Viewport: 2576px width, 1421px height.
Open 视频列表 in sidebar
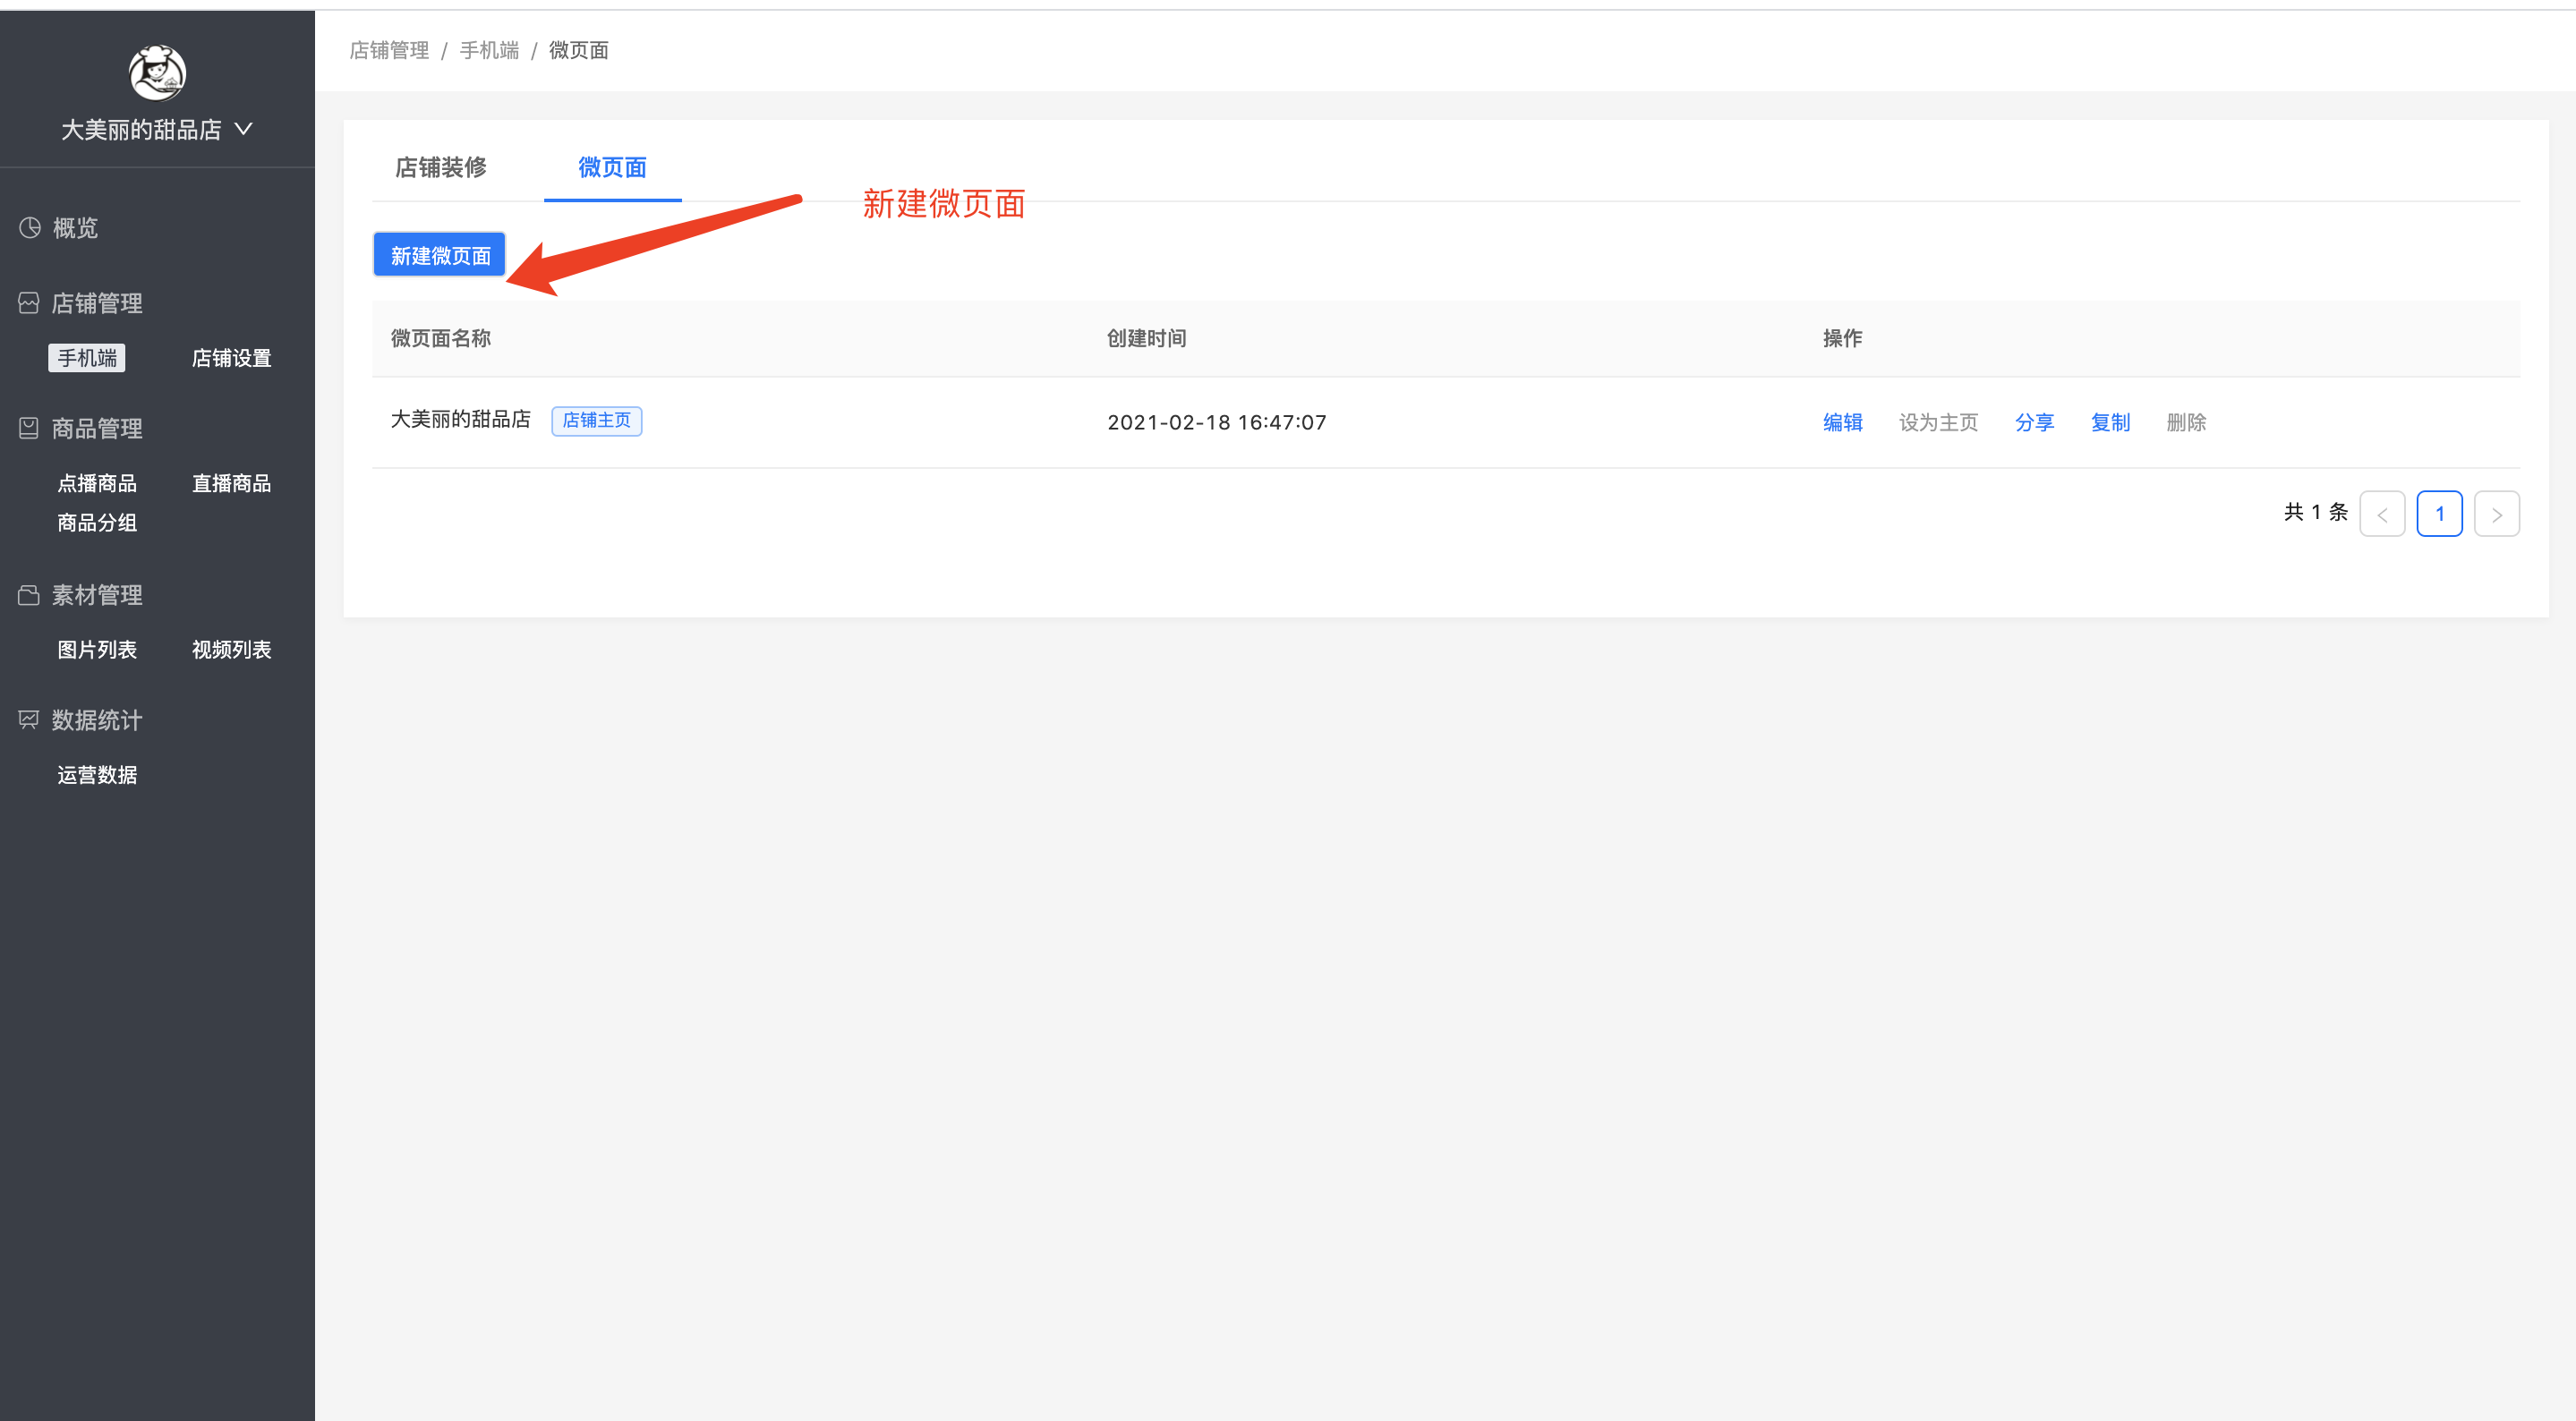[231, 649]
